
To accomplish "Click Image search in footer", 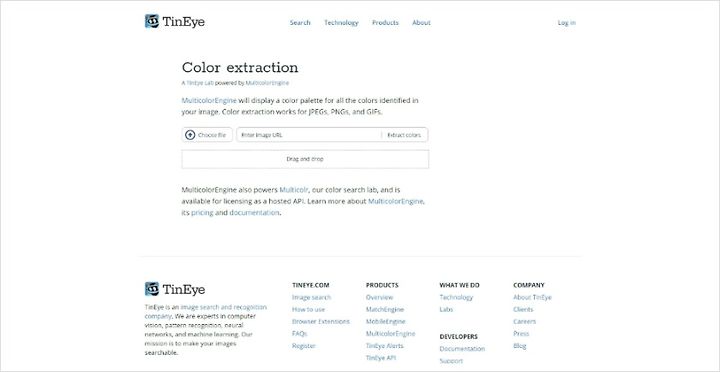I will click(311, 298).
